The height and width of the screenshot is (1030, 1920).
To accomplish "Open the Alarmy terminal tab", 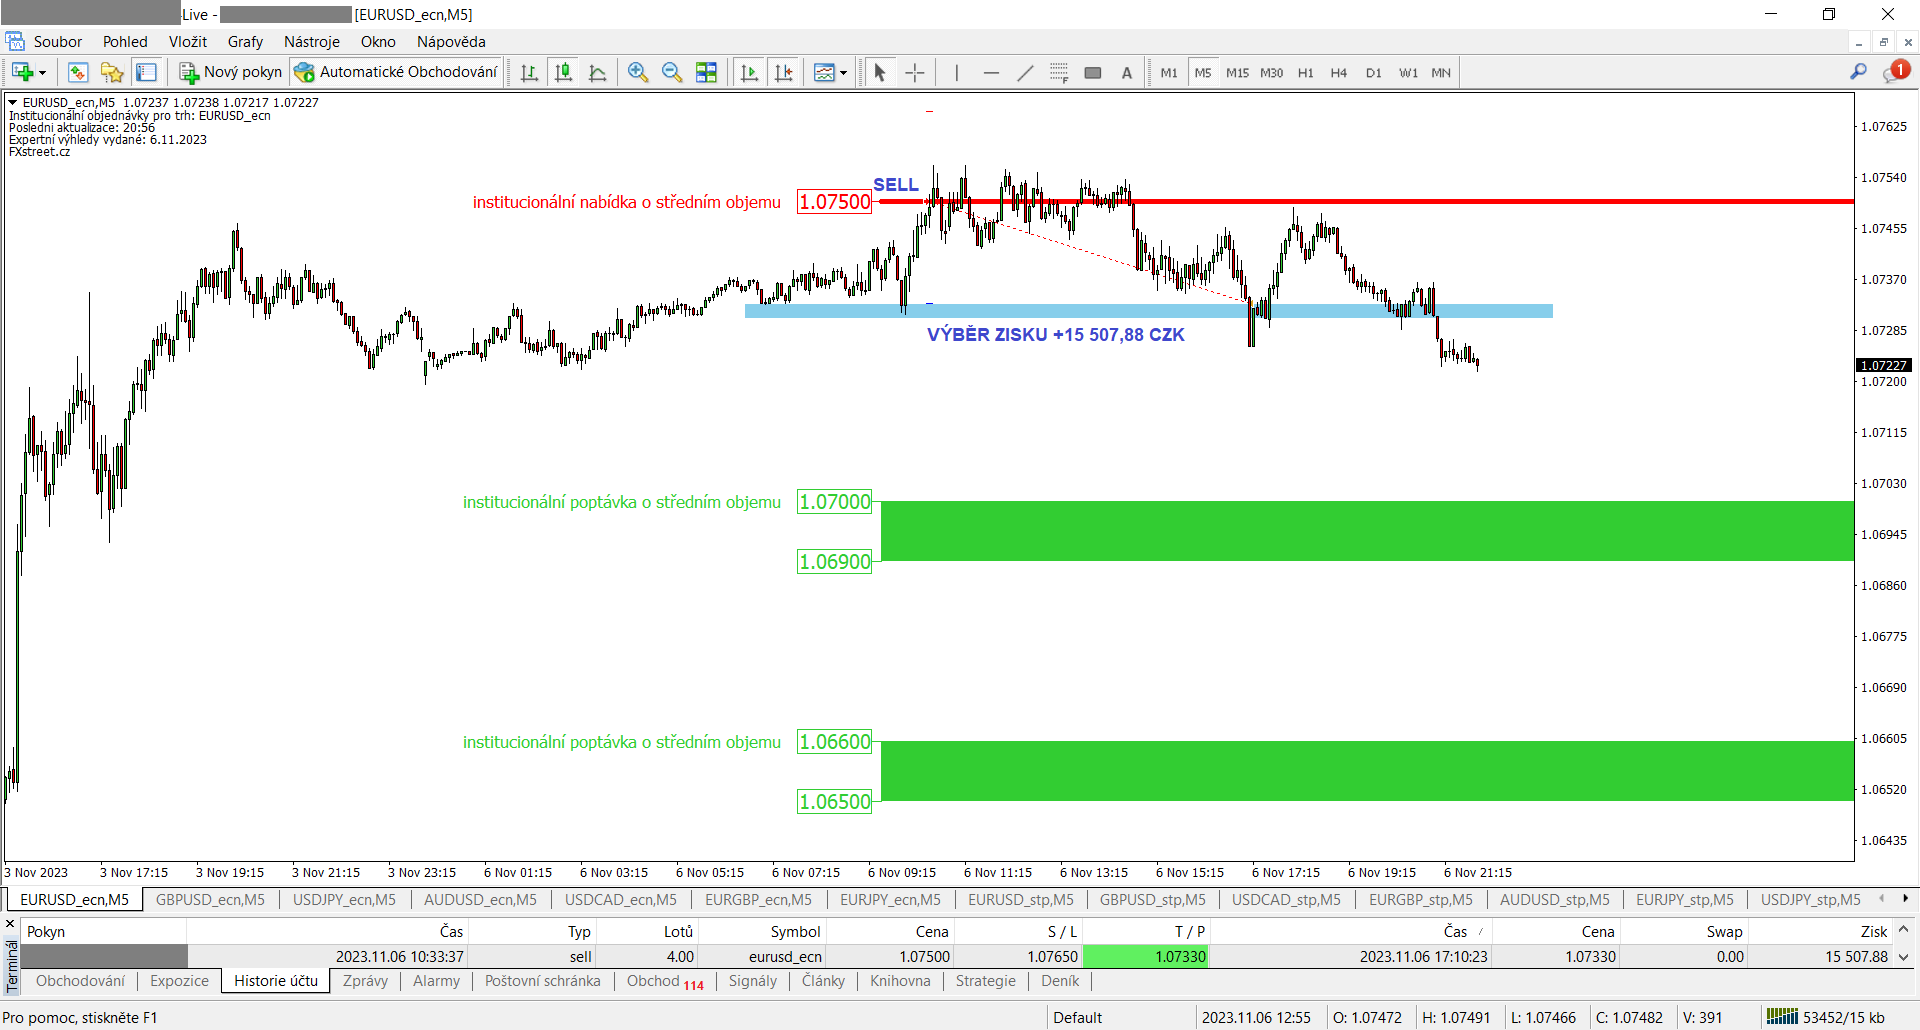I will pyautogui.click(x=436, y=981).
